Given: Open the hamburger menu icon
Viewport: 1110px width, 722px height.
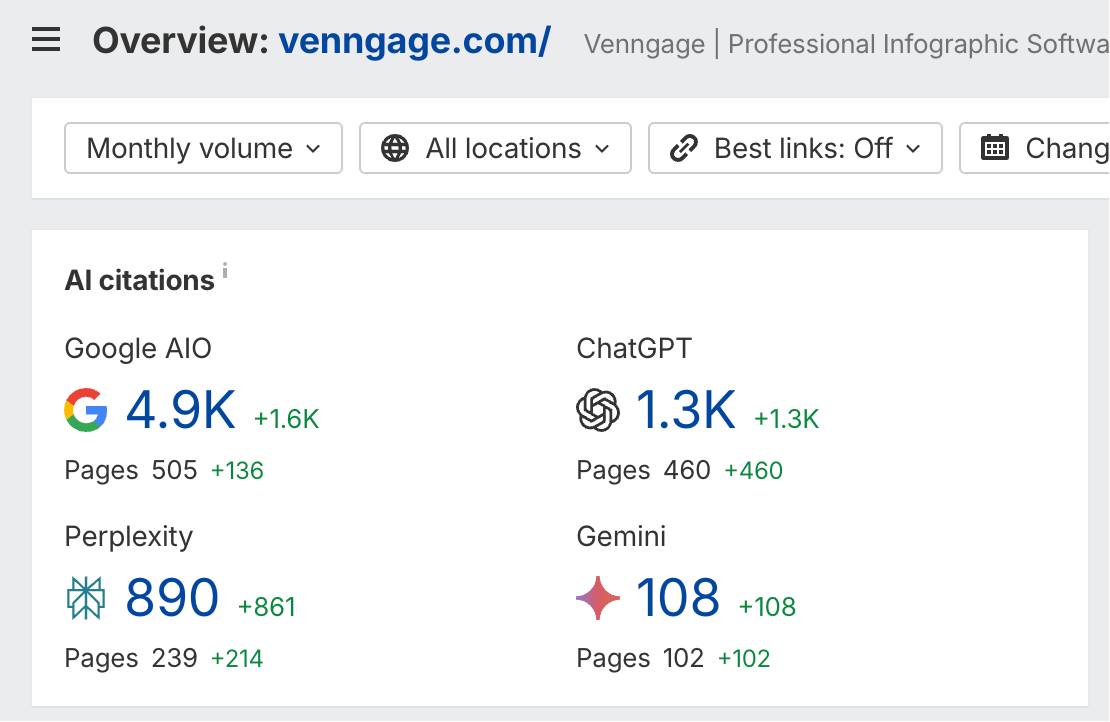Looking at the screenshot, I should [x=46, y=40].
